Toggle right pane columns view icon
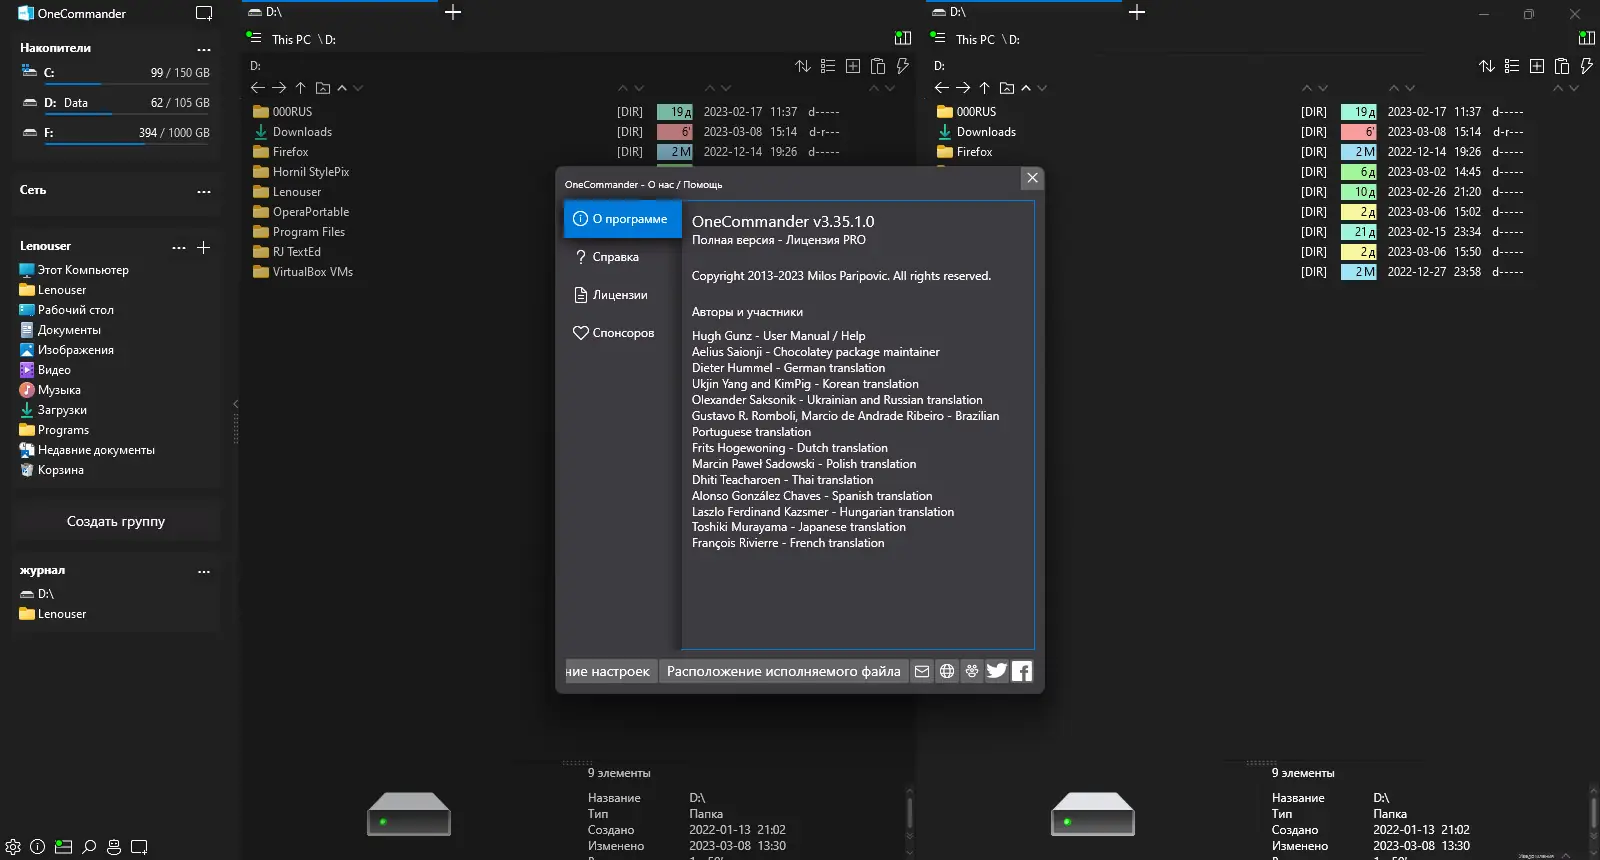 pos(1587,38)
